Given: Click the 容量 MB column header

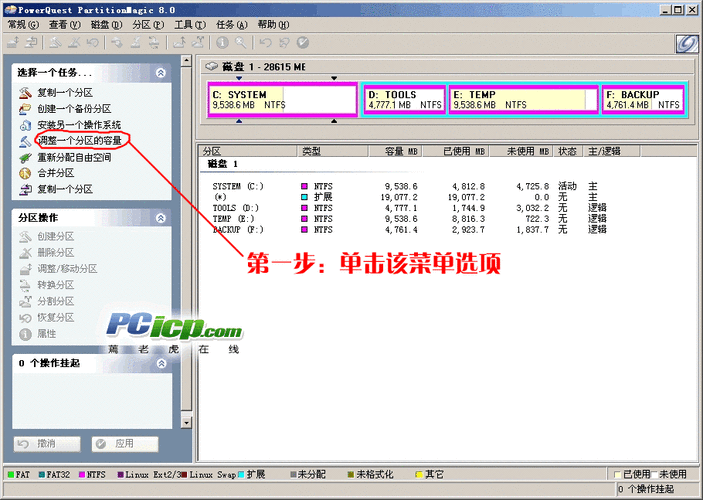Looking at the screenshot, I should 395,151.
